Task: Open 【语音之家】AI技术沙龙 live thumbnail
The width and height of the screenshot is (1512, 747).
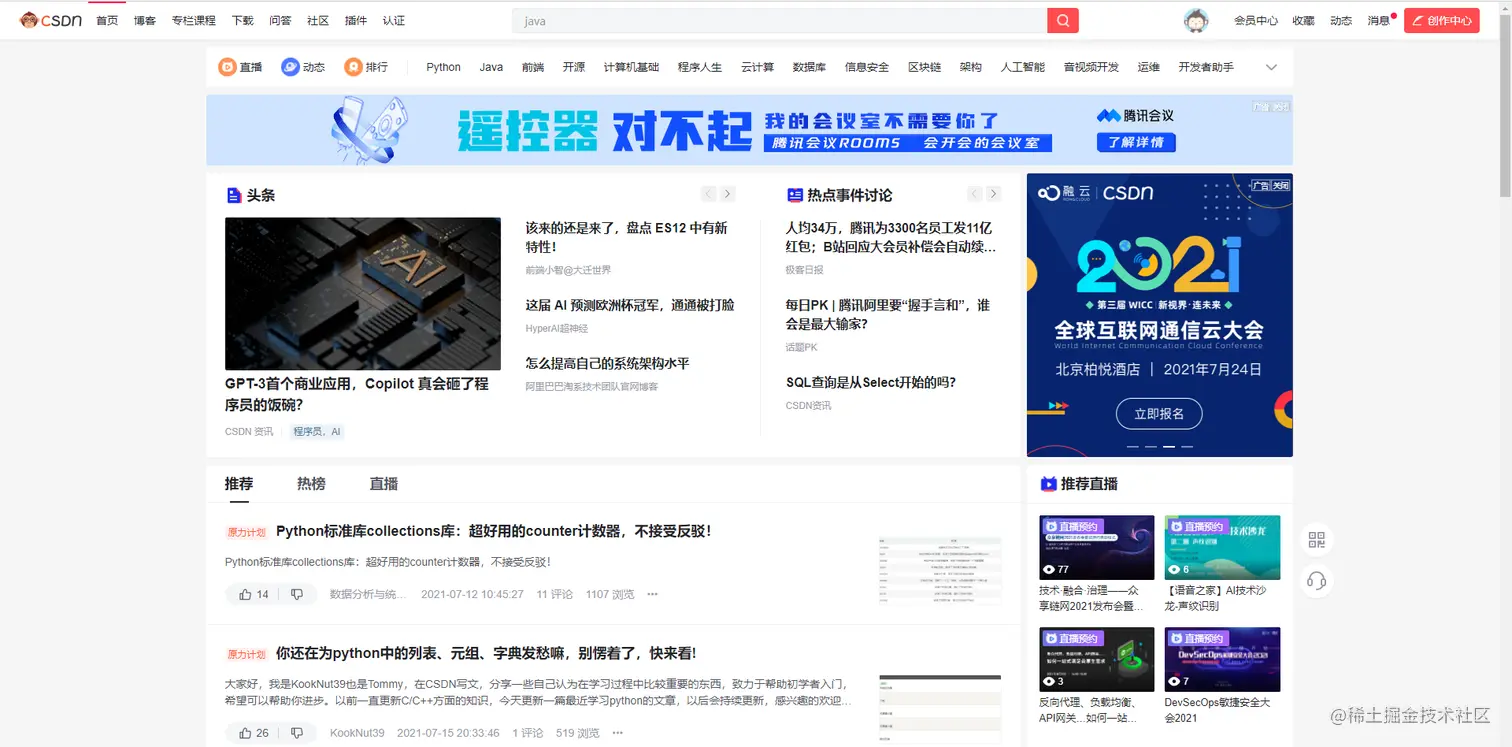Action: click(1222, 547)
